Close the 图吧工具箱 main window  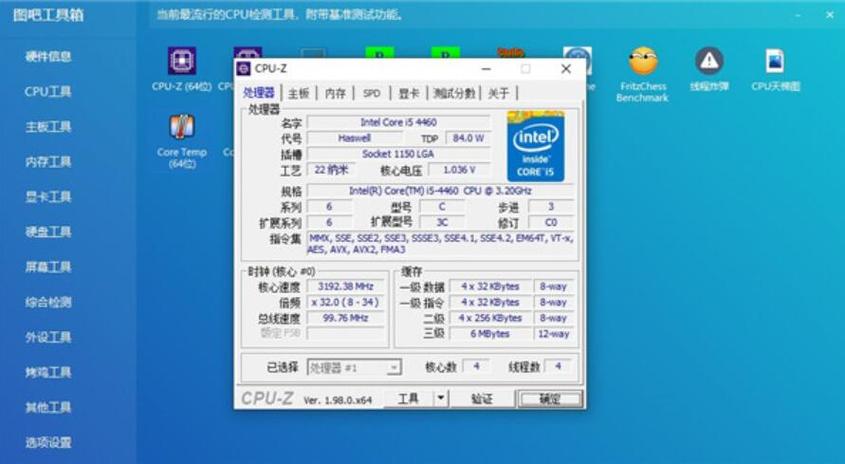point(830,15)
